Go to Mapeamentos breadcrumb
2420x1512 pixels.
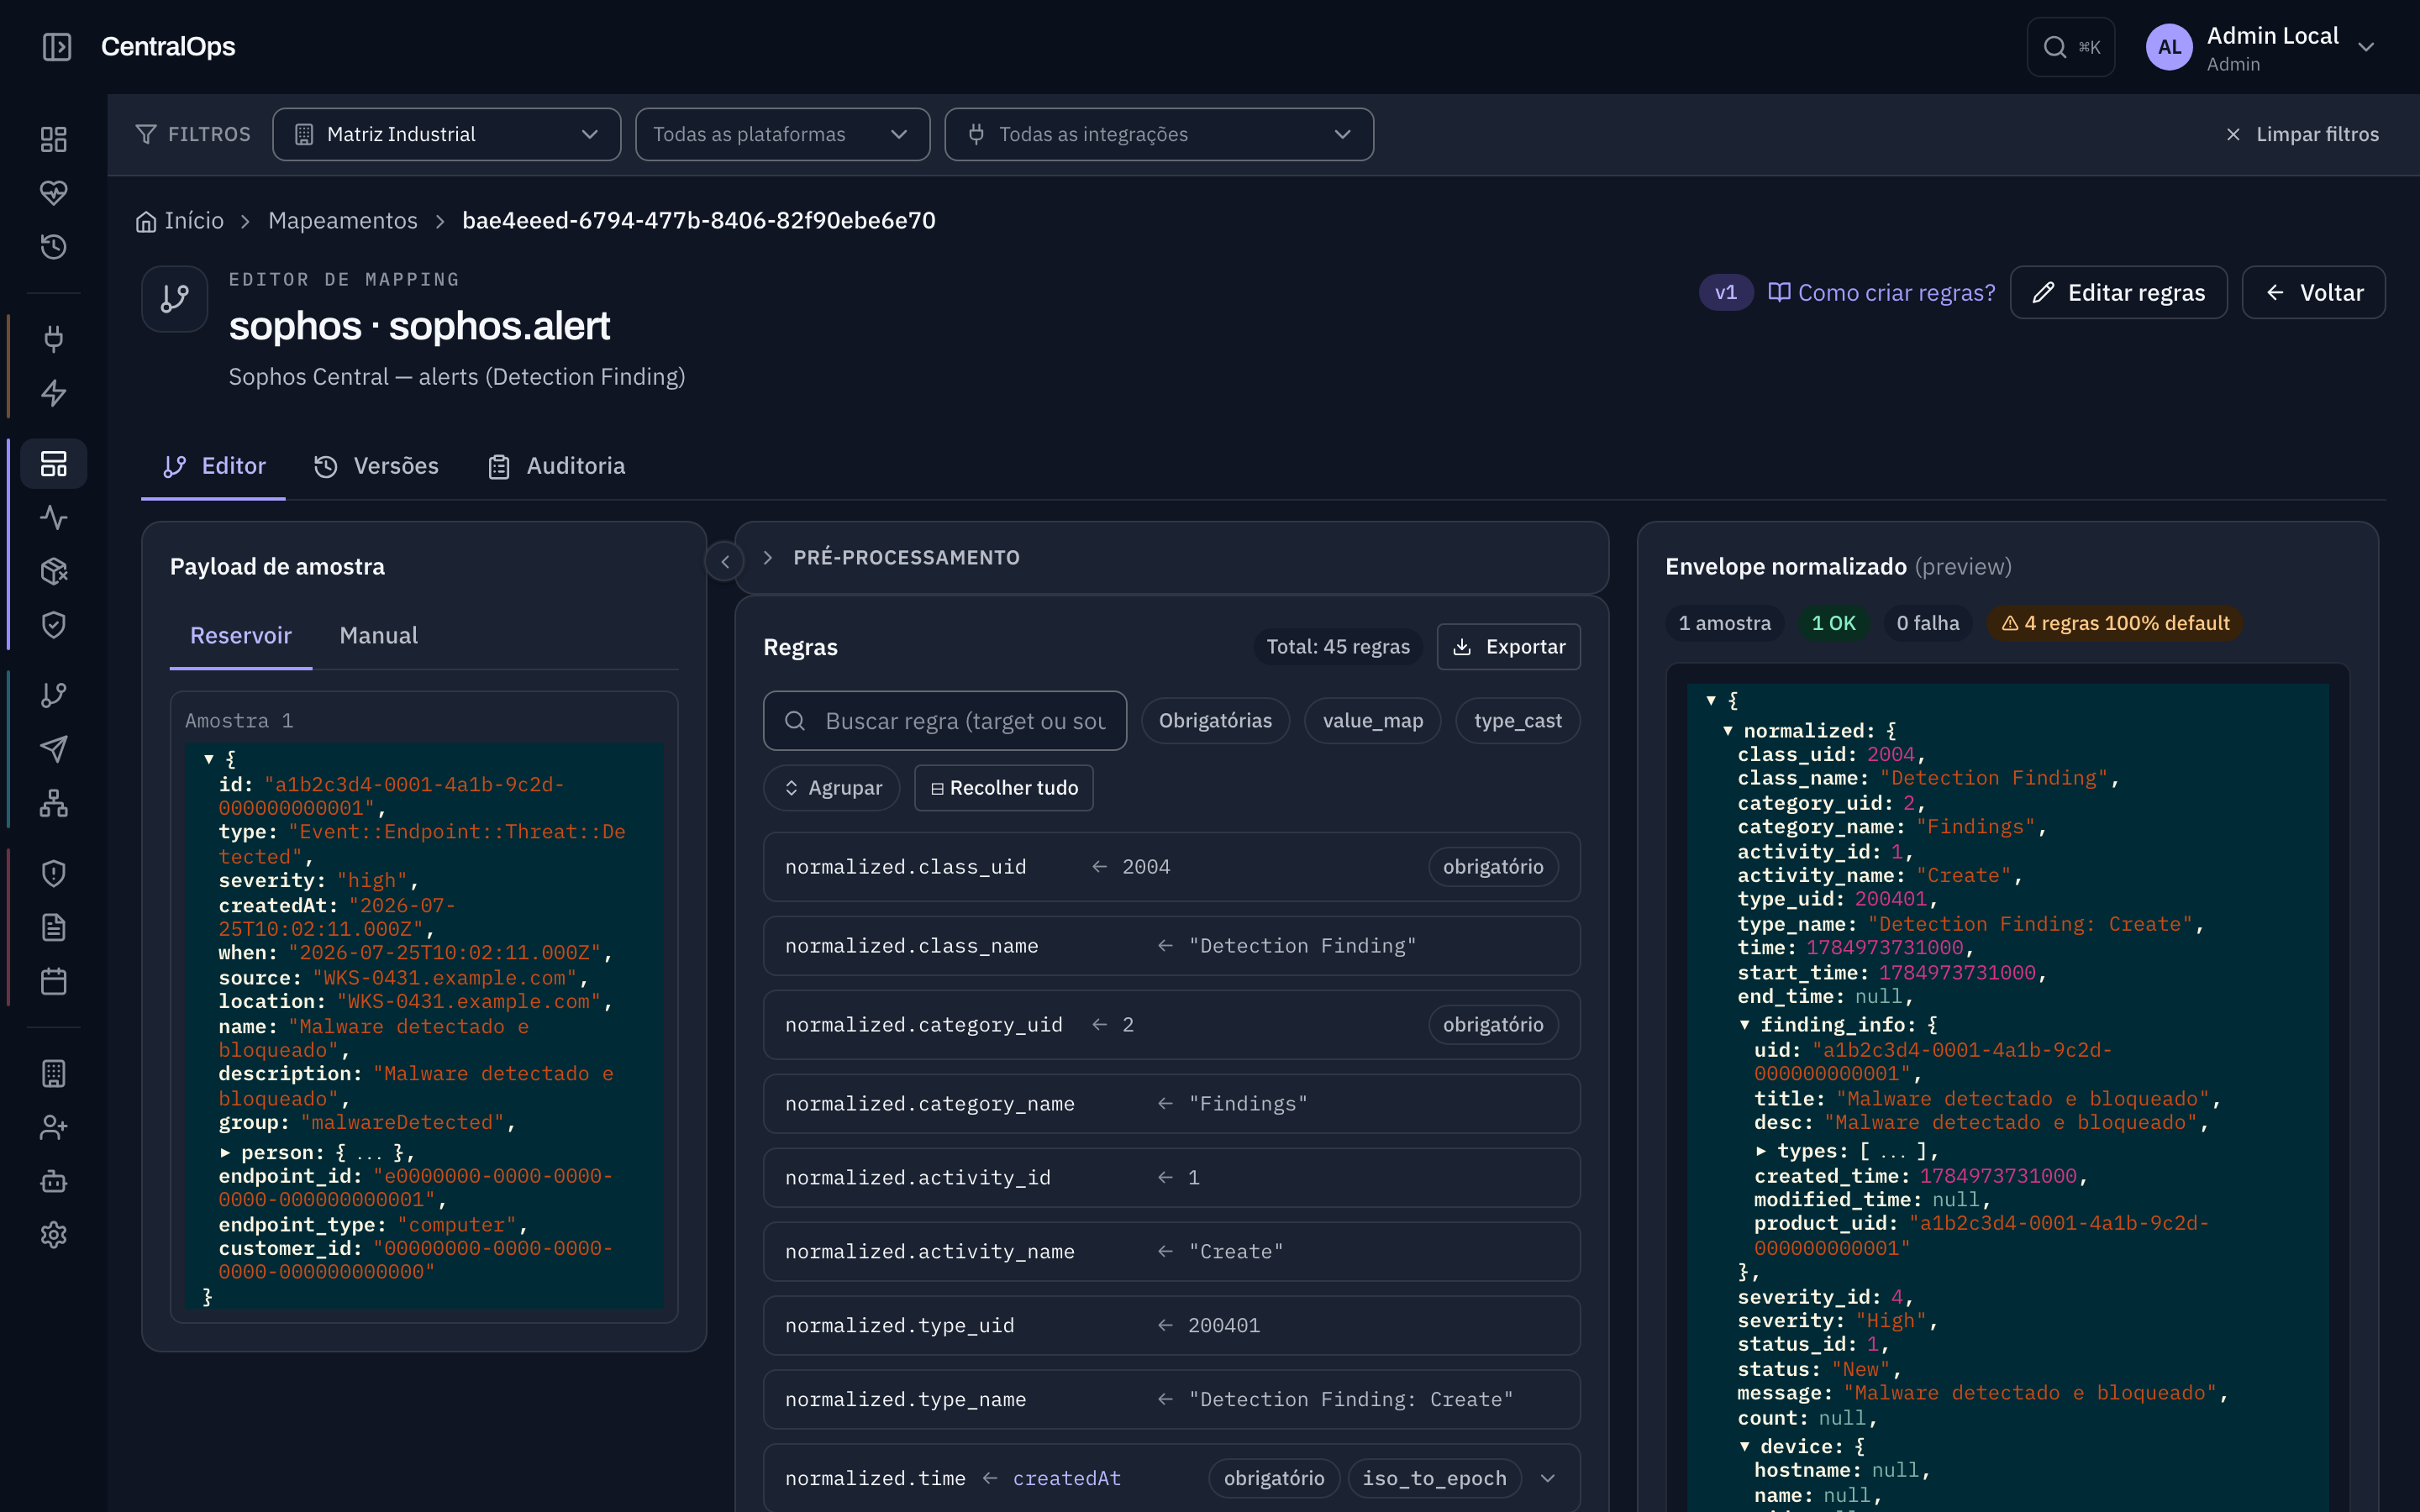click(343, 221)
